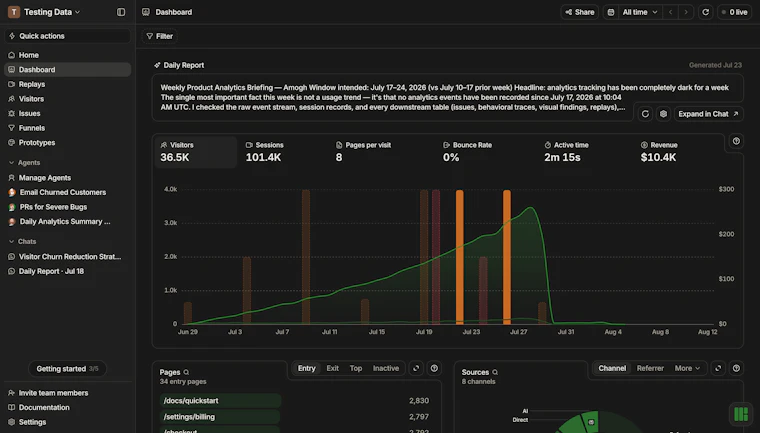Switch Pages panel to Top tab
This screenshot has height=433, width=760.
[356, 369]
